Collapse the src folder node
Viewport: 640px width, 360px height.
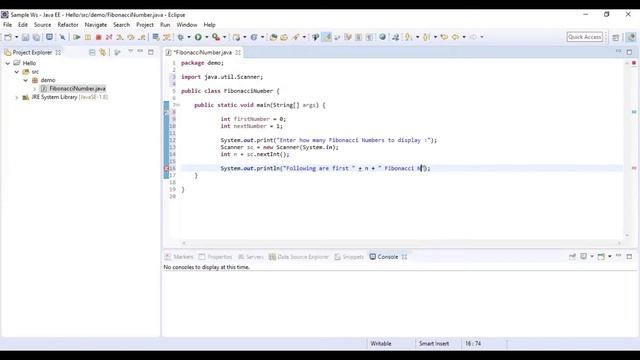(17, 72)
